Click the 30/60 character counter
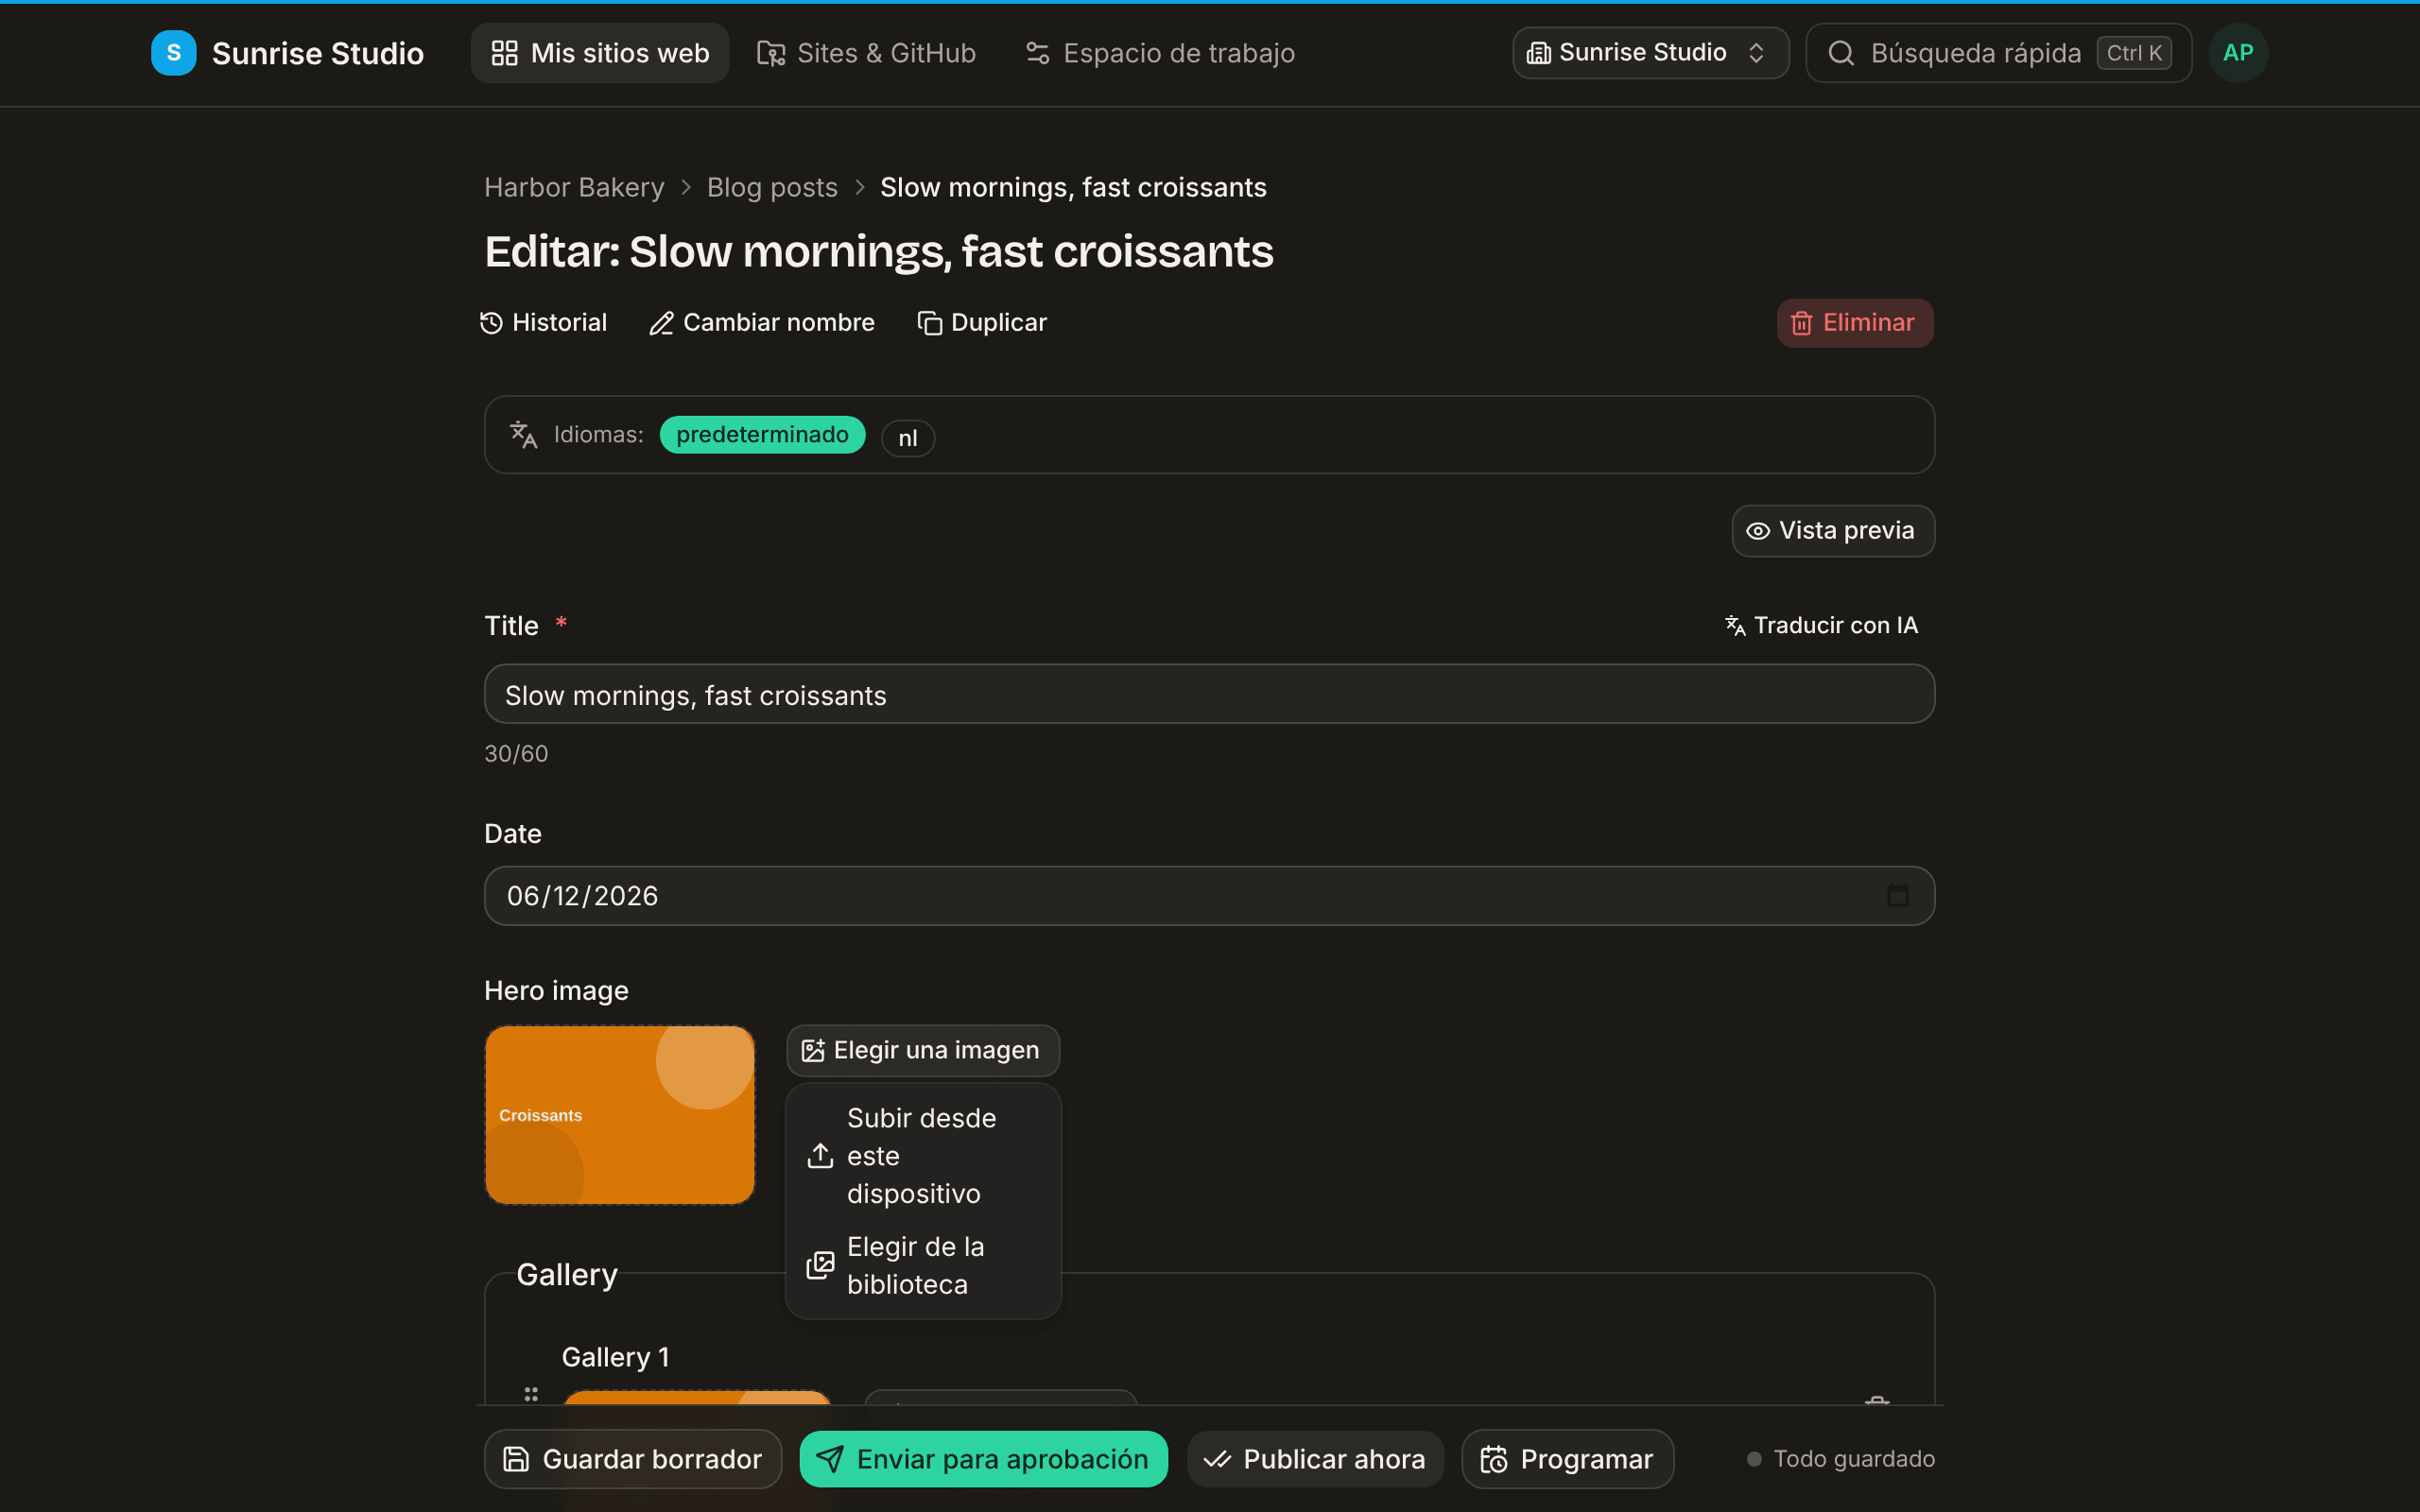This screenshot has width=2420, height=1512. pos(516,754)
